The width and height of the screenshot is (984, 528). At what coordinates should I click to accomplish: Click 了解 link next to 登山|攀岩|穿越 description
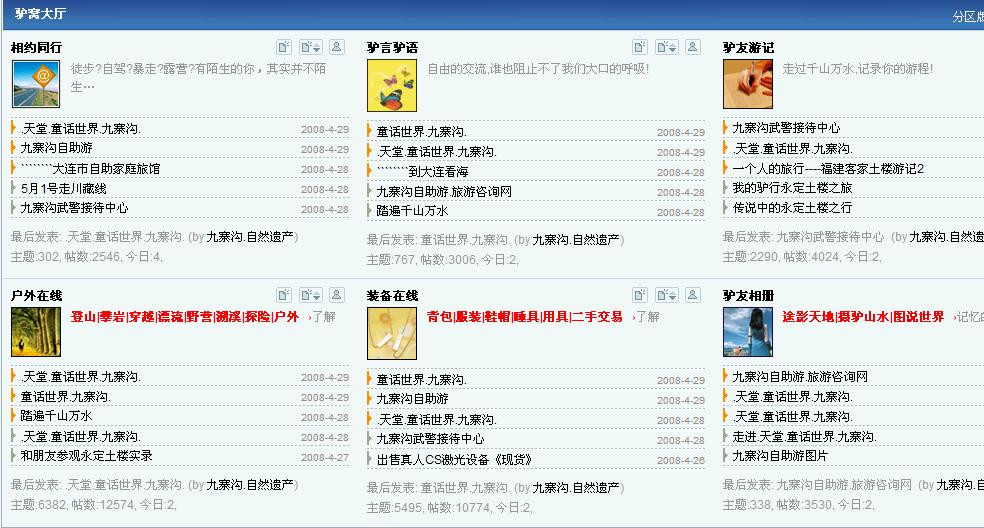(x=324, y=317)
